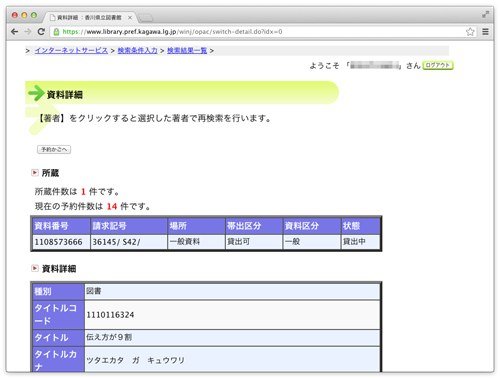Click the 図書 value cell

pyautogui.click(x=232, y=291)
